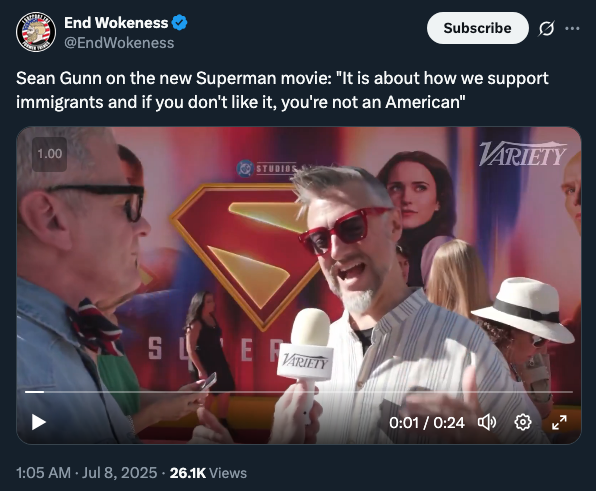Viewport: 596px width, 491px height.
Task: View the 26.1K Views count
Action: point(208,473)
